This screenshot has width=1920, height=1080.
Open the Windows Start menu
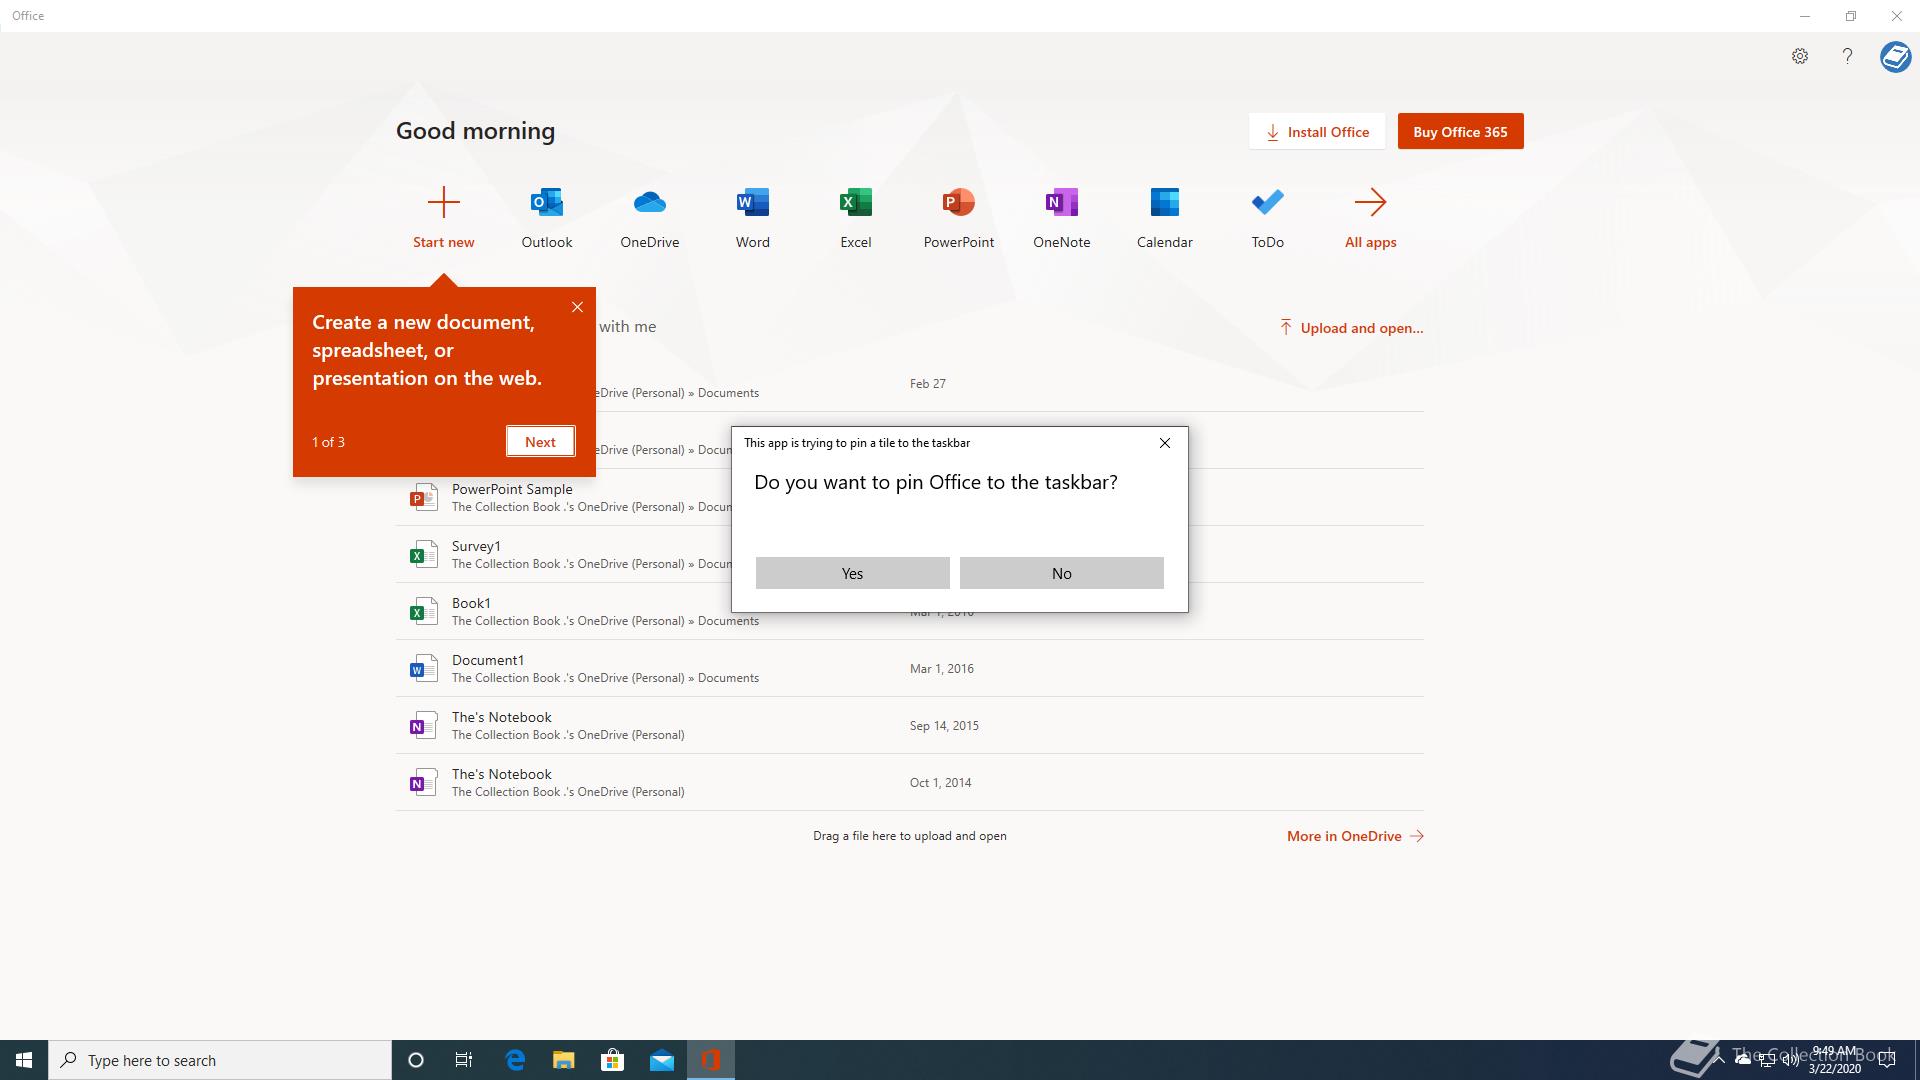24,1060
